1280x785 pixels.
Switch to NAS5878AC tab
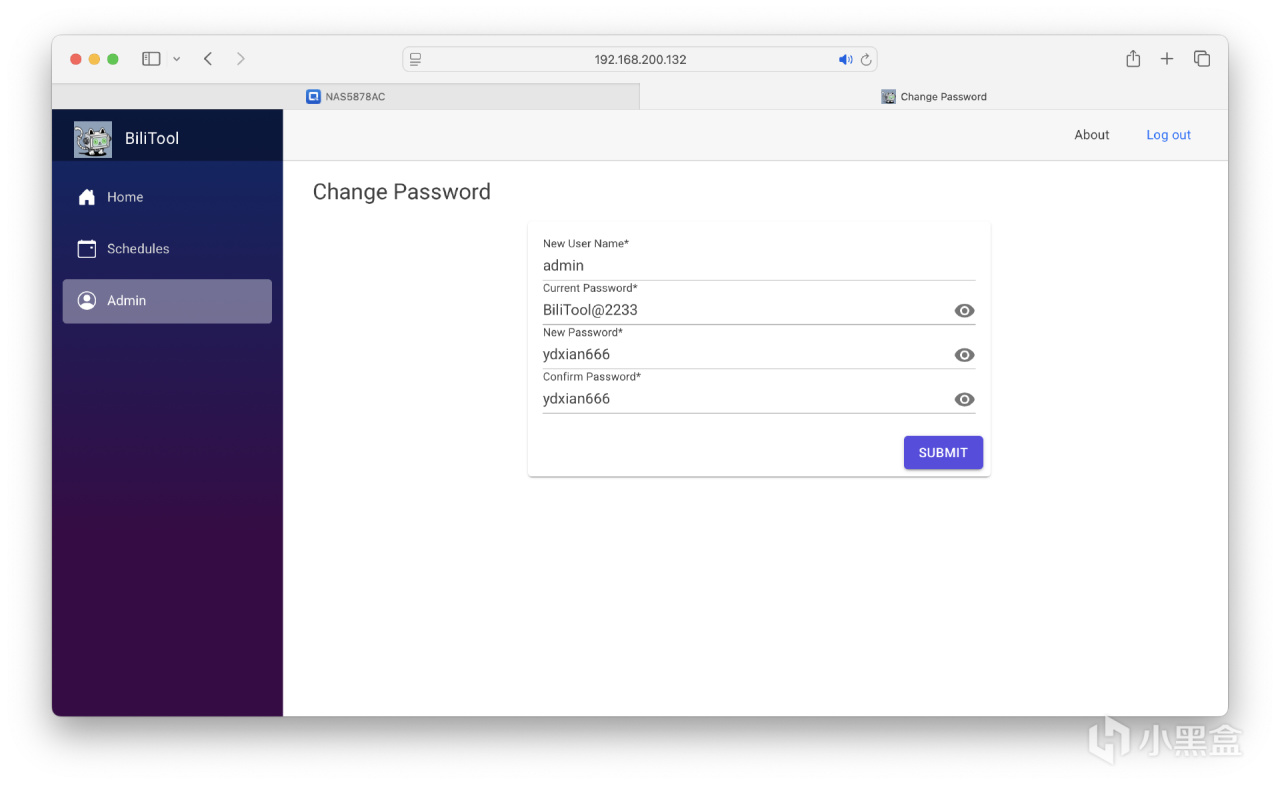[345, 97]
